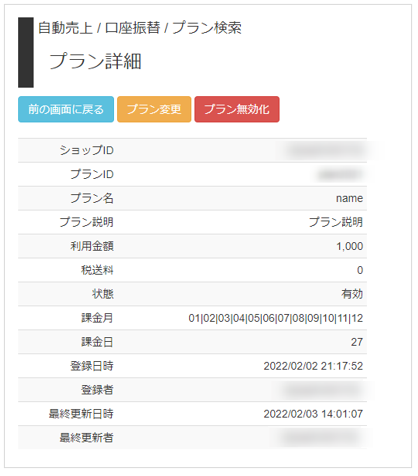Click the 登録日時 label

[92, 366]
